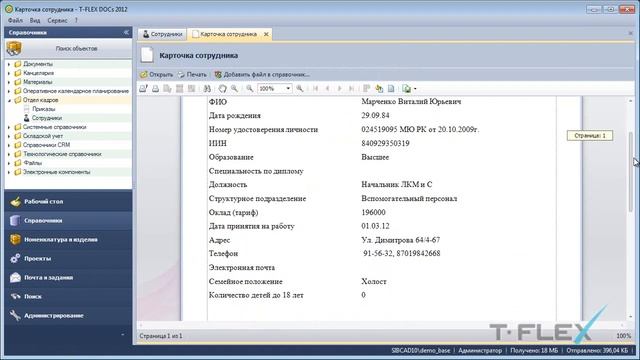
Task: Open the Файл menu
Action: 16,20
